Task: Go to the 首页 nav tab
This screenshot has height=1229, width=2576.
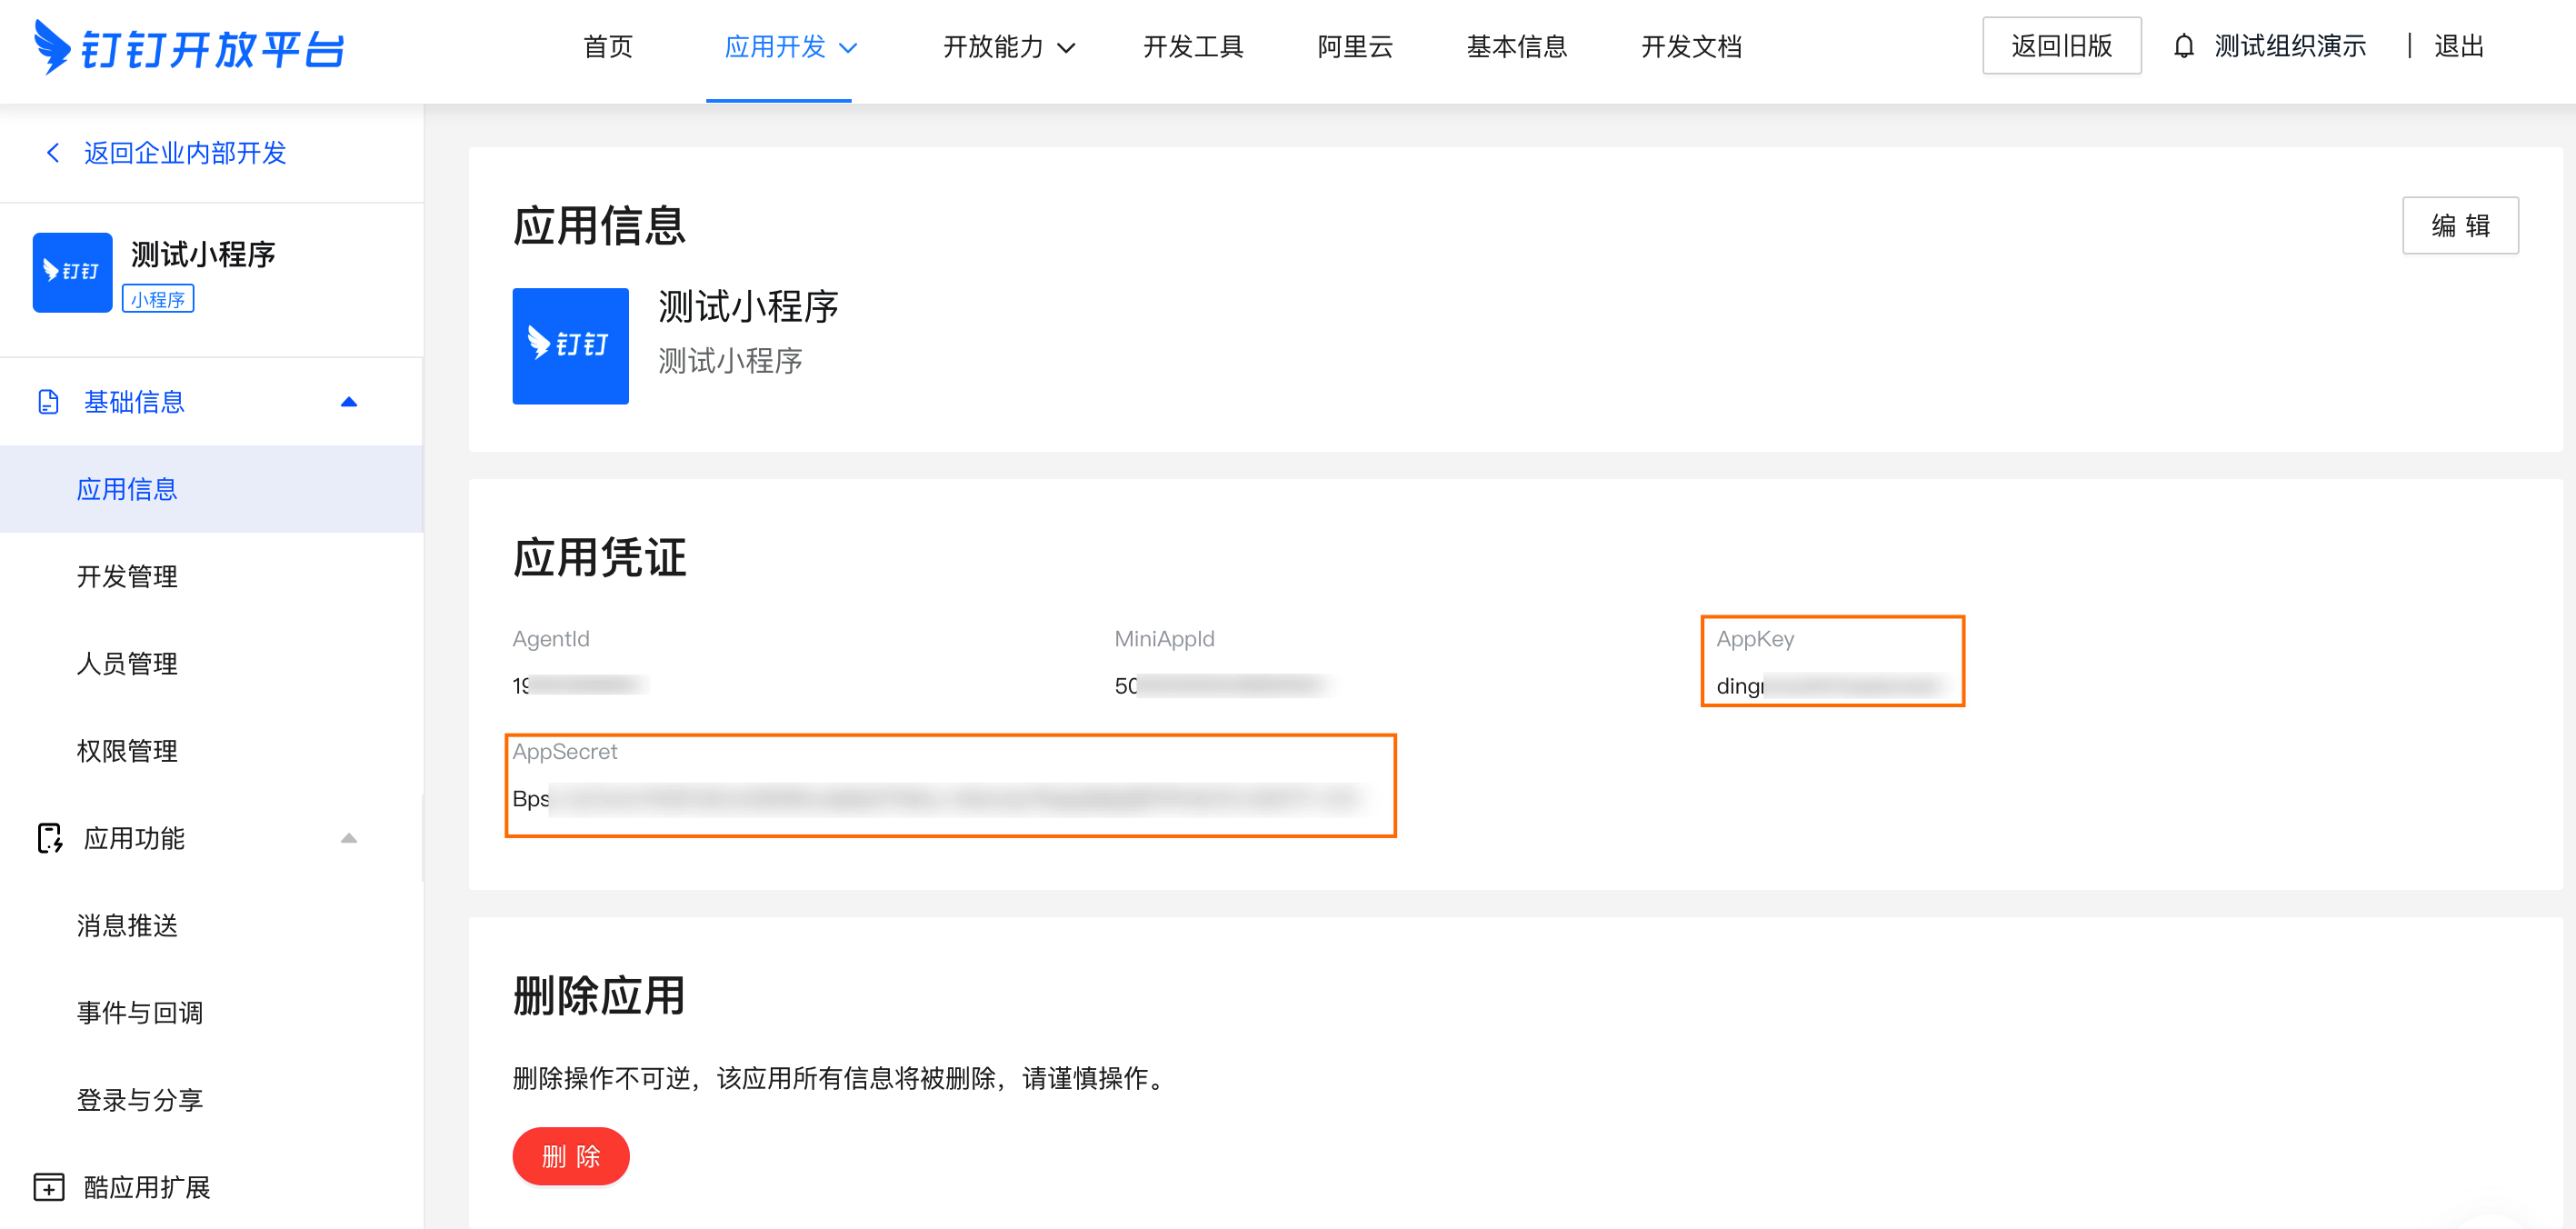Action: (x=607, y=47)
